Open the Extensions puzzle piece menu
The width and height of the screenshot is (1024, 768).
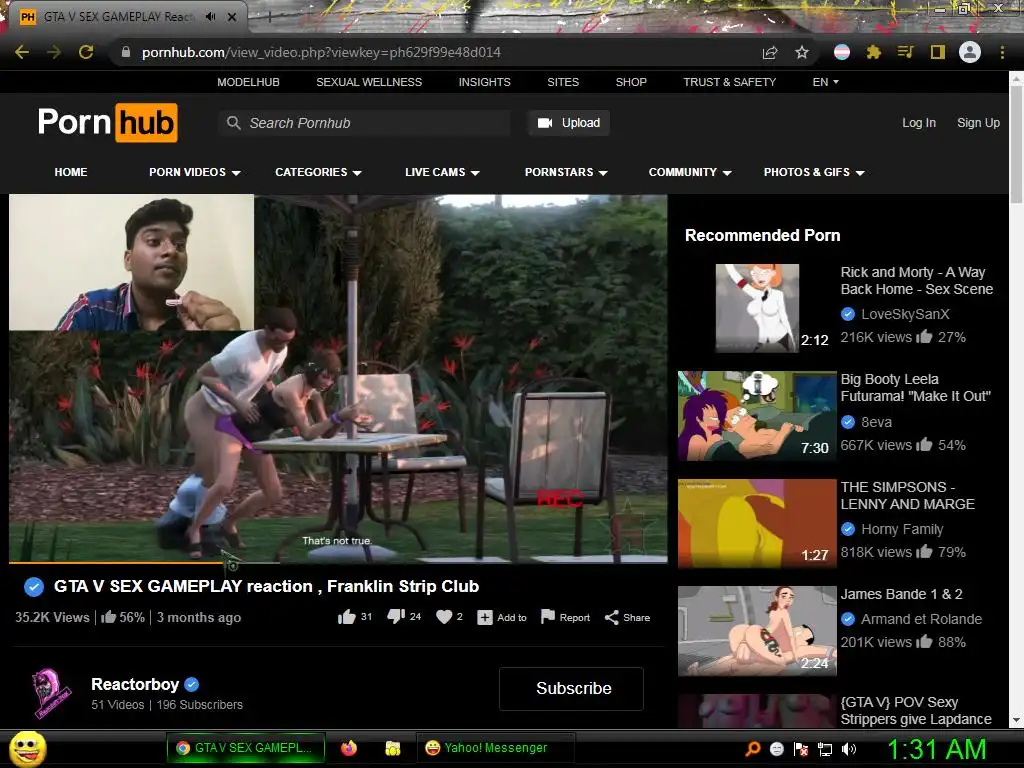pos(874,52)
